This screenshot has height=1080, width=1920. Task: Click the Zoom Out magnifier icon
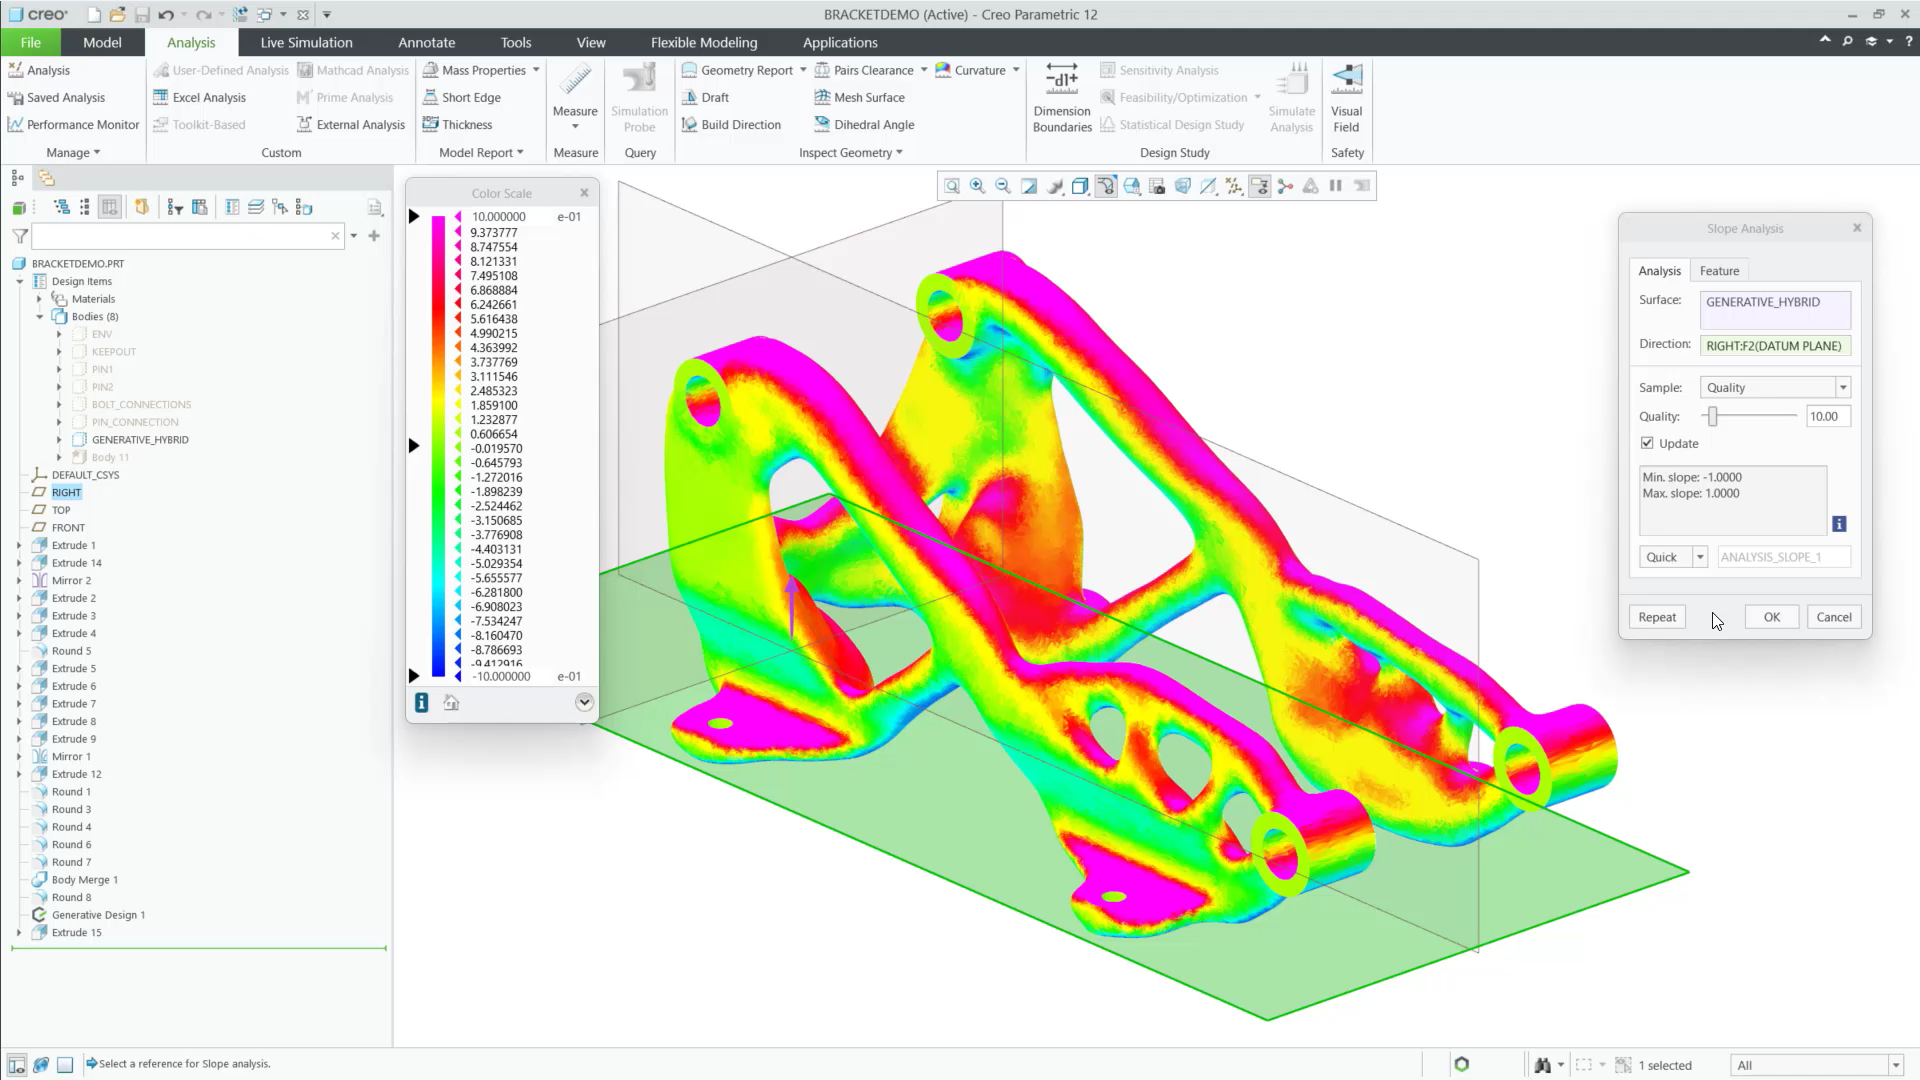[1003, 186]
